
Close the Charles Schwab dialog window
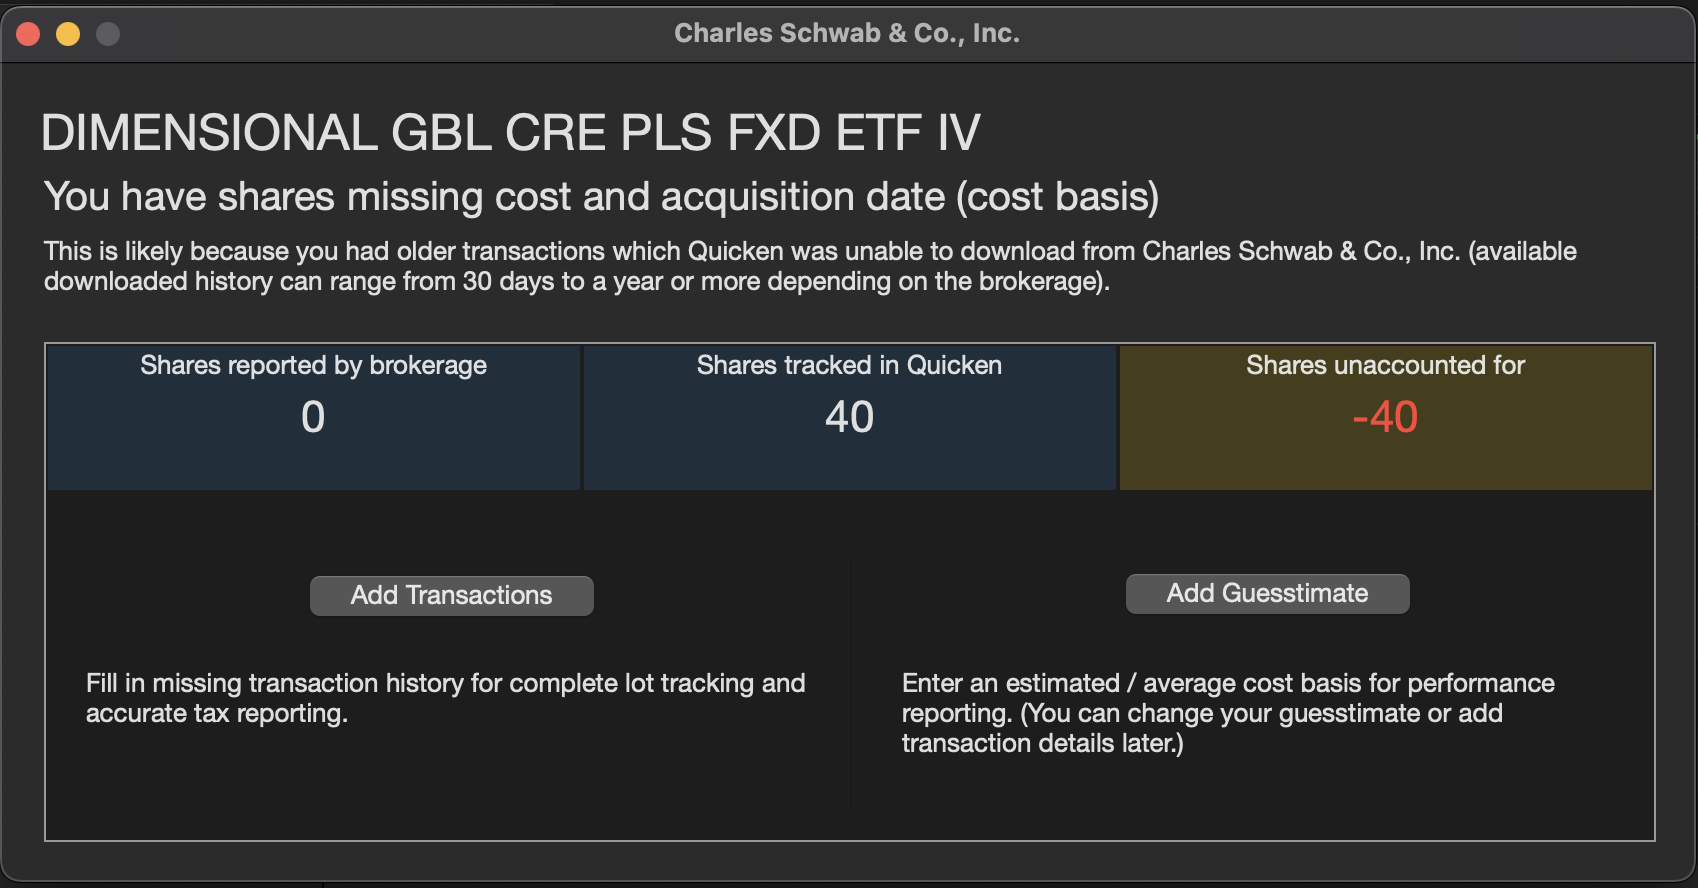(28, 34)
